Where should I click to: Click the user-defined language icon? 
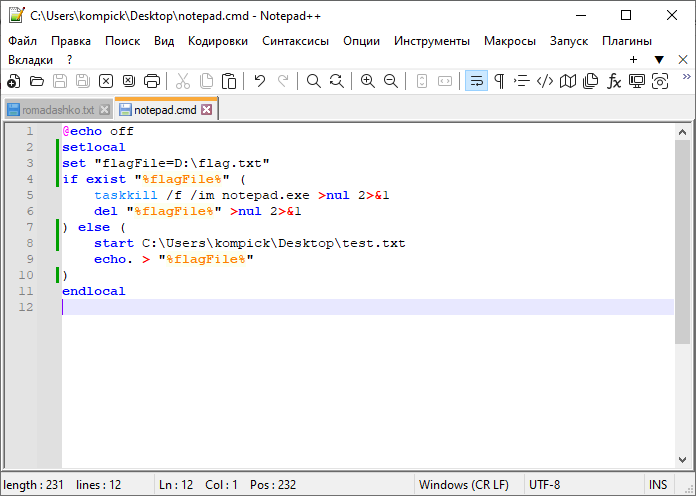(545, 81)
